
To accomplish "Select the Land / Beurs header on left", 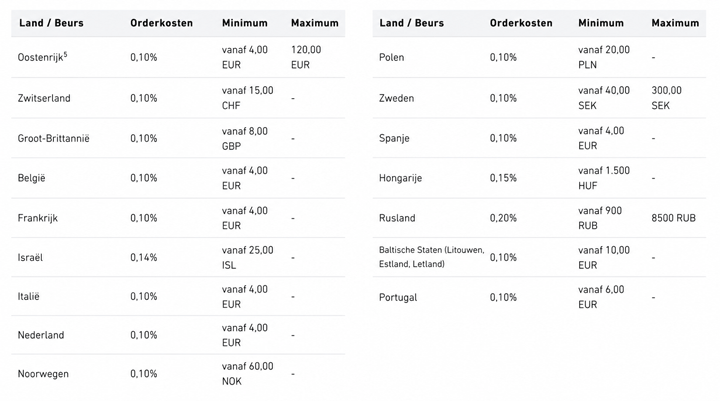I will tap(51, 23).
